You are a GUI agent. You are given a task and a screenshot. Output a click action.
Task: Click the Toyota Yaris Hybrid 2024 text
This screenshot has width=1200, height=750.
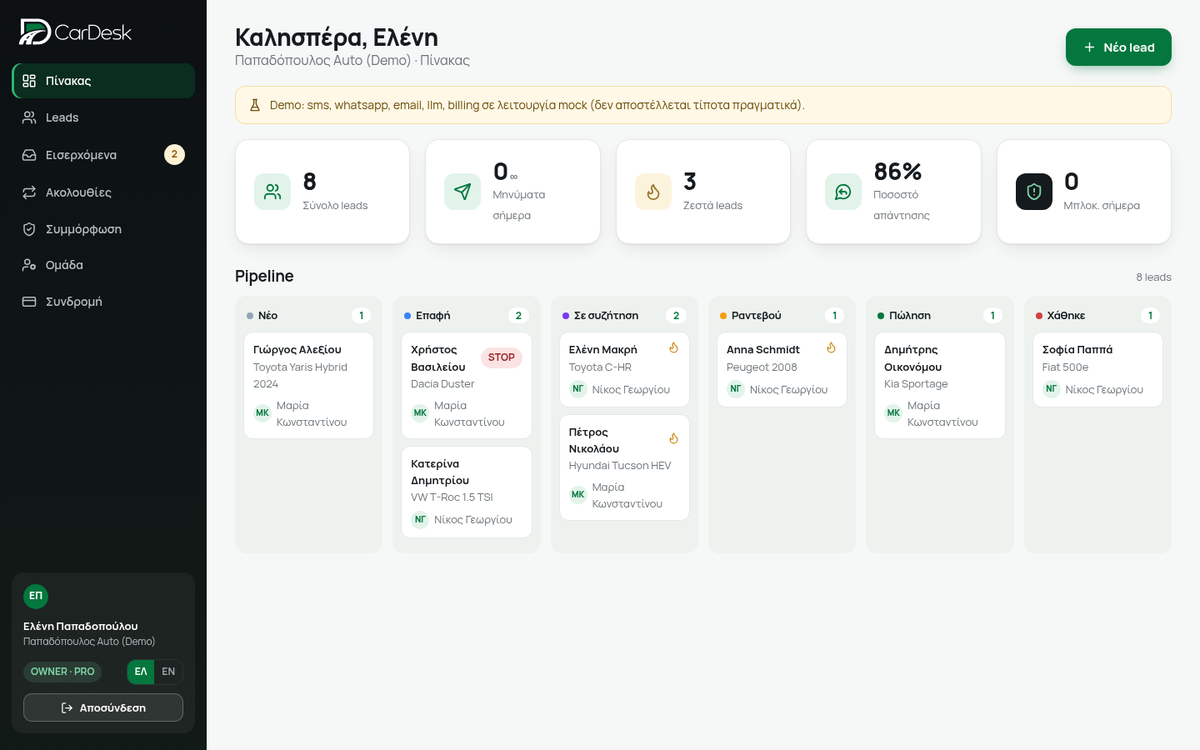pyautogui.click(x=300, y=375)
